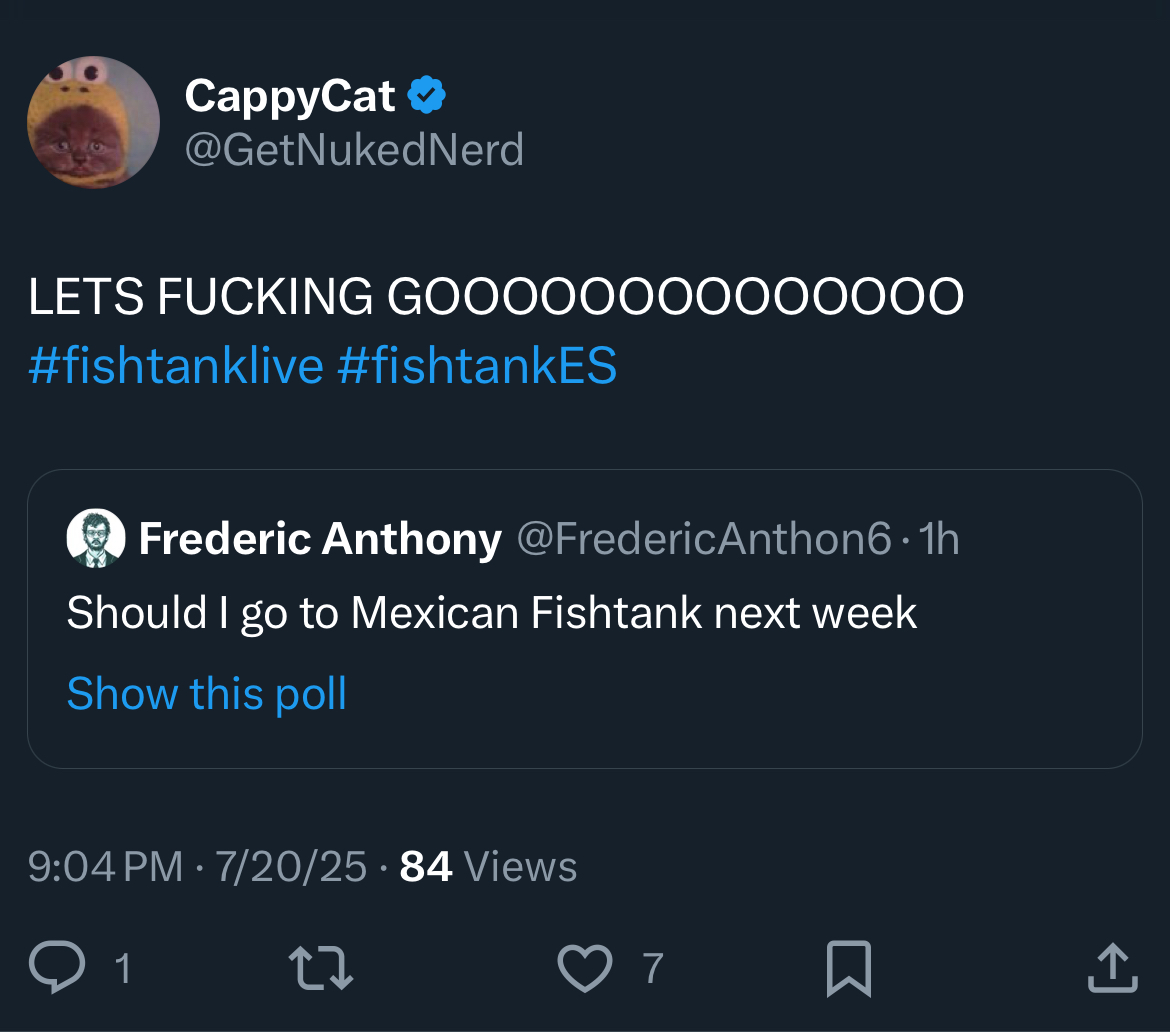Open the @GetNukedNerd handle
1170x1032 pixels.
354,149
